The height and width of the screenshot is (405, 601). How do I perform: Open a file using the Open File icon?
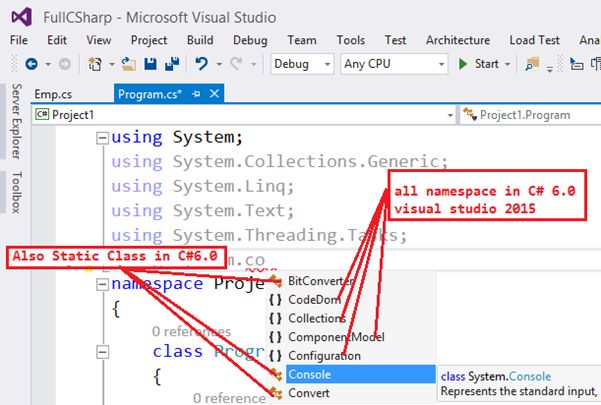pyautogui.click(x=128, y=64)
